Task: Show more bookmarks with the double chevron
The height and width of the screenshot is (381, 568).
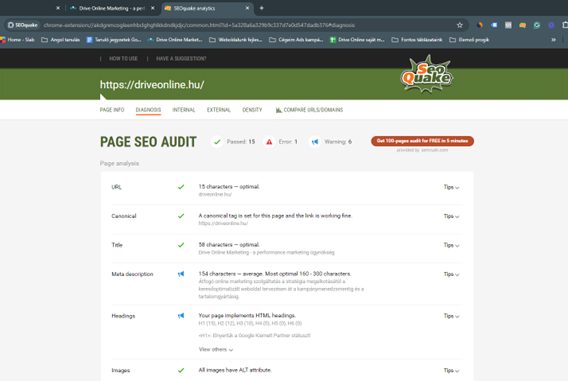Action: pos(554,40)
